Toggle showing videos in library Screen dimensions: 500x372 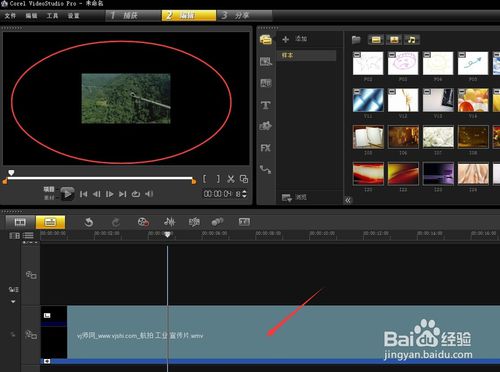click(376, 40)
